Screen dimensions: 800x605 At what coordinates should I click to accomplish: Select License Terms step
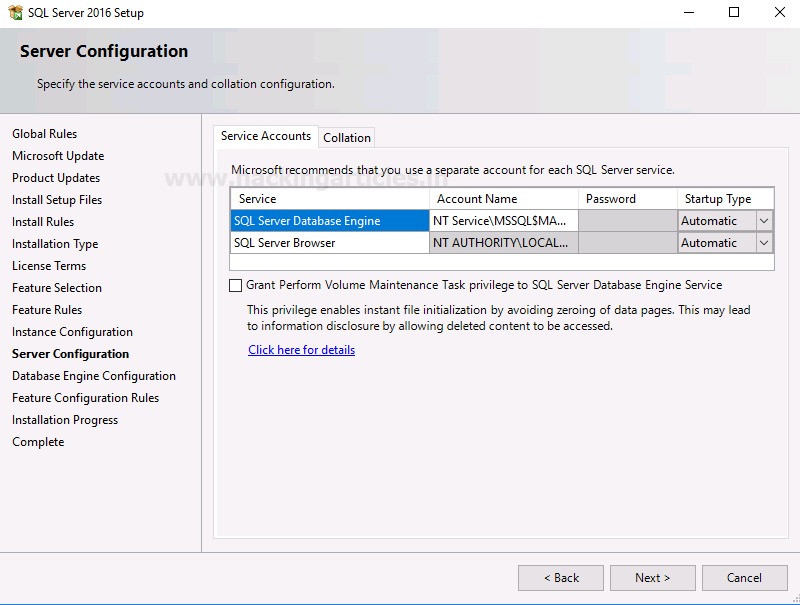49,266
